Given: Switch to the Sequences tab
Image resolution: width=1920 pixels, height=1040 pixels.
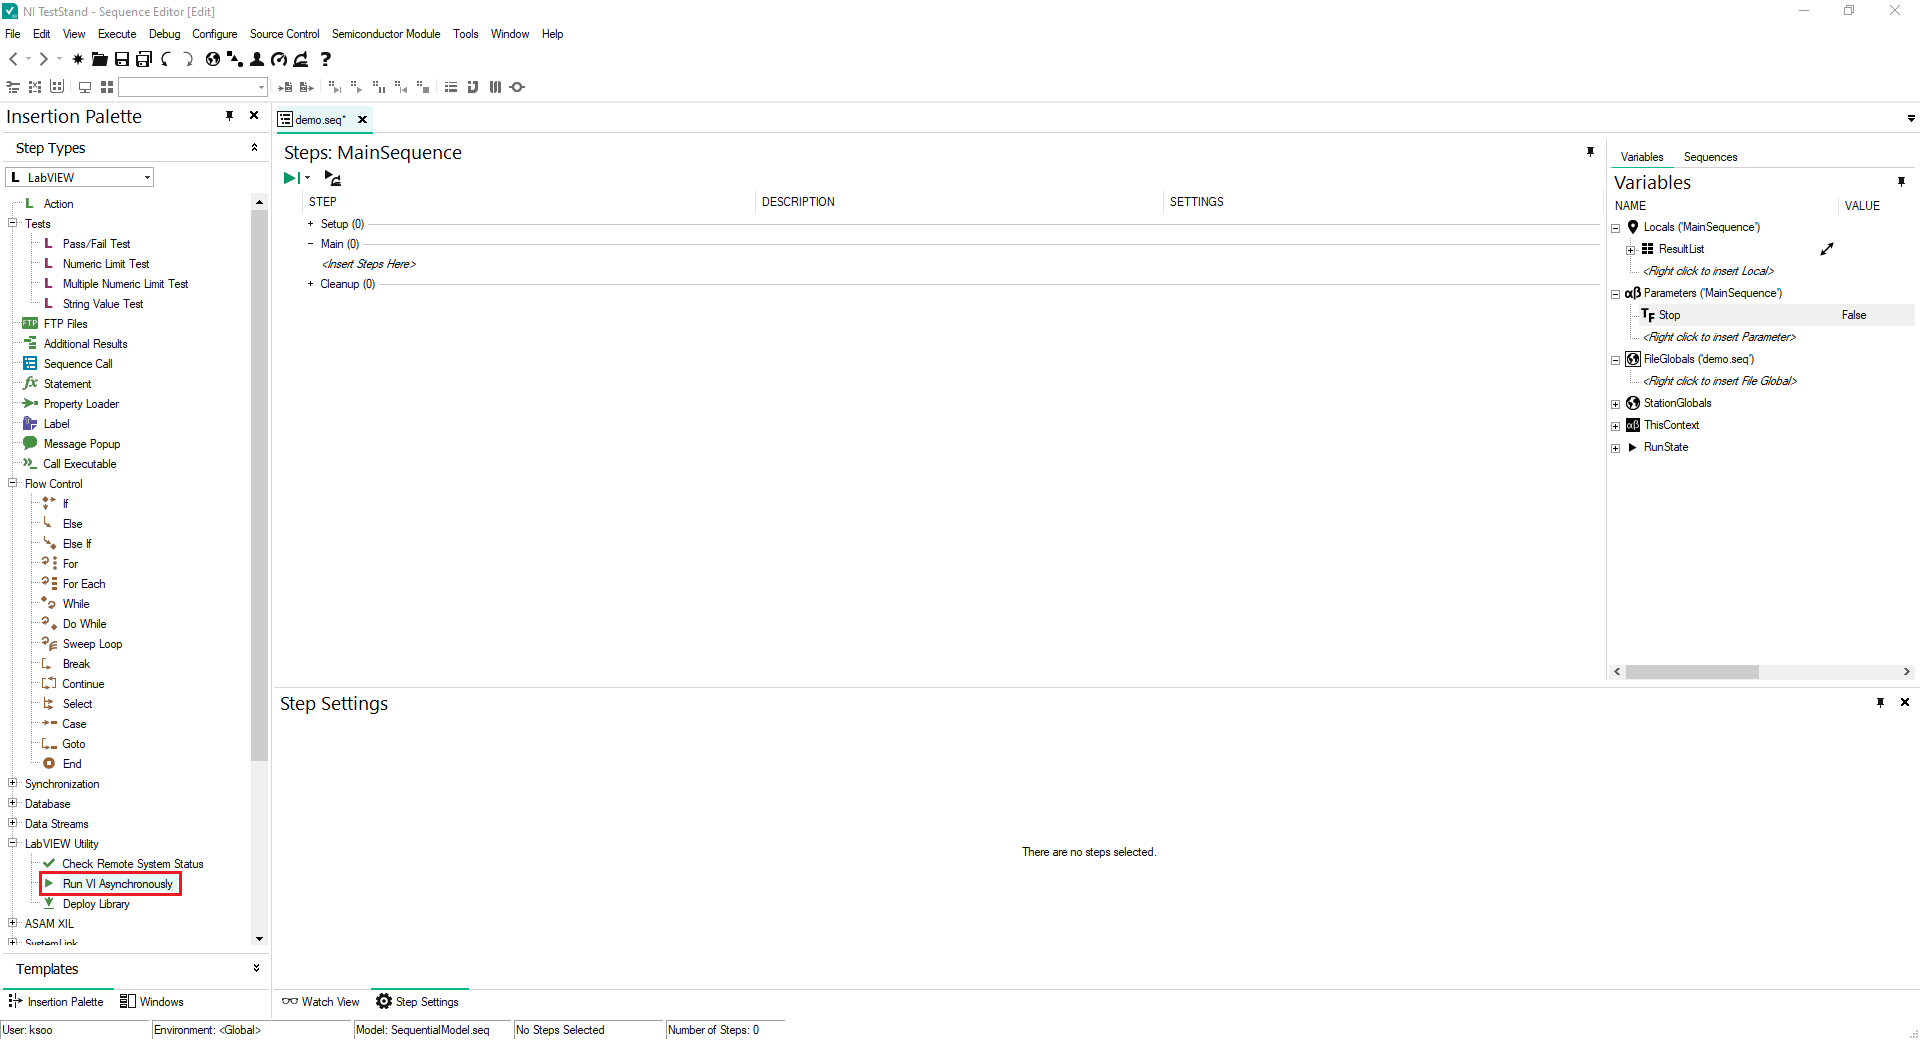Looking at the screenshot, I should point(1710,157).
